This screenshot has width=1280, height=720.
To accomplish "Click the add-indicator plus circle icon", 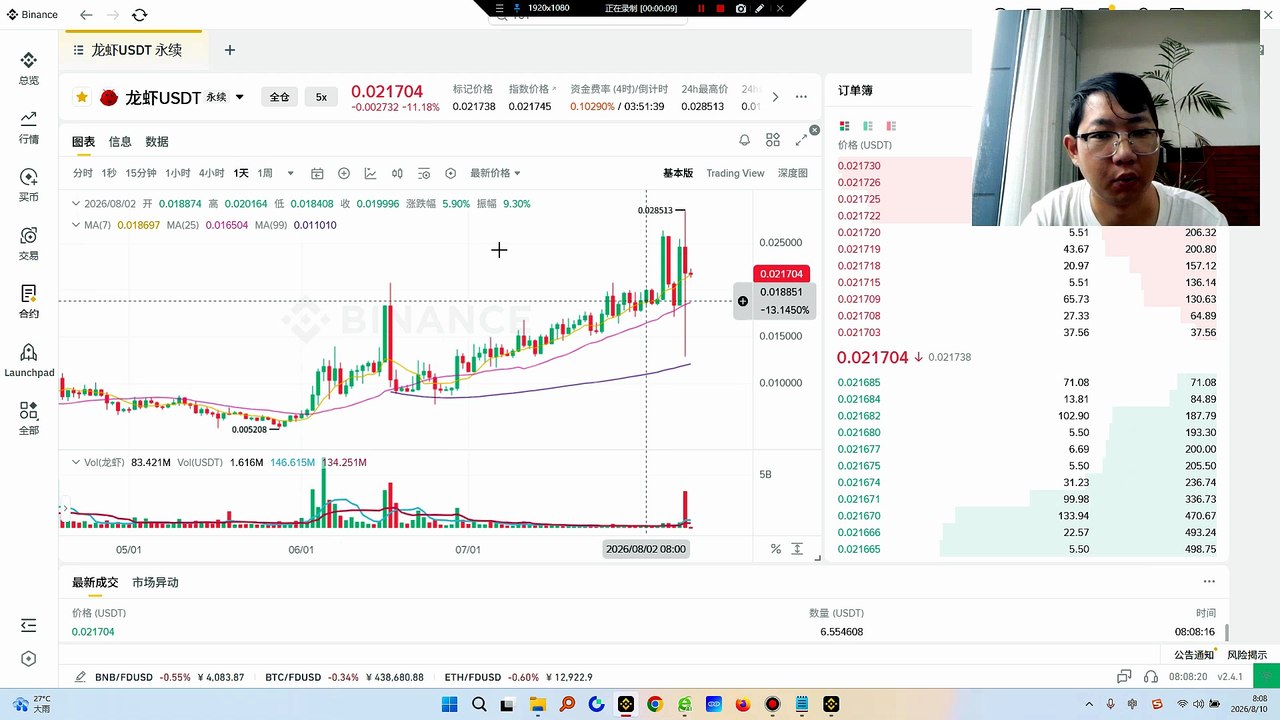I will 344,173.
